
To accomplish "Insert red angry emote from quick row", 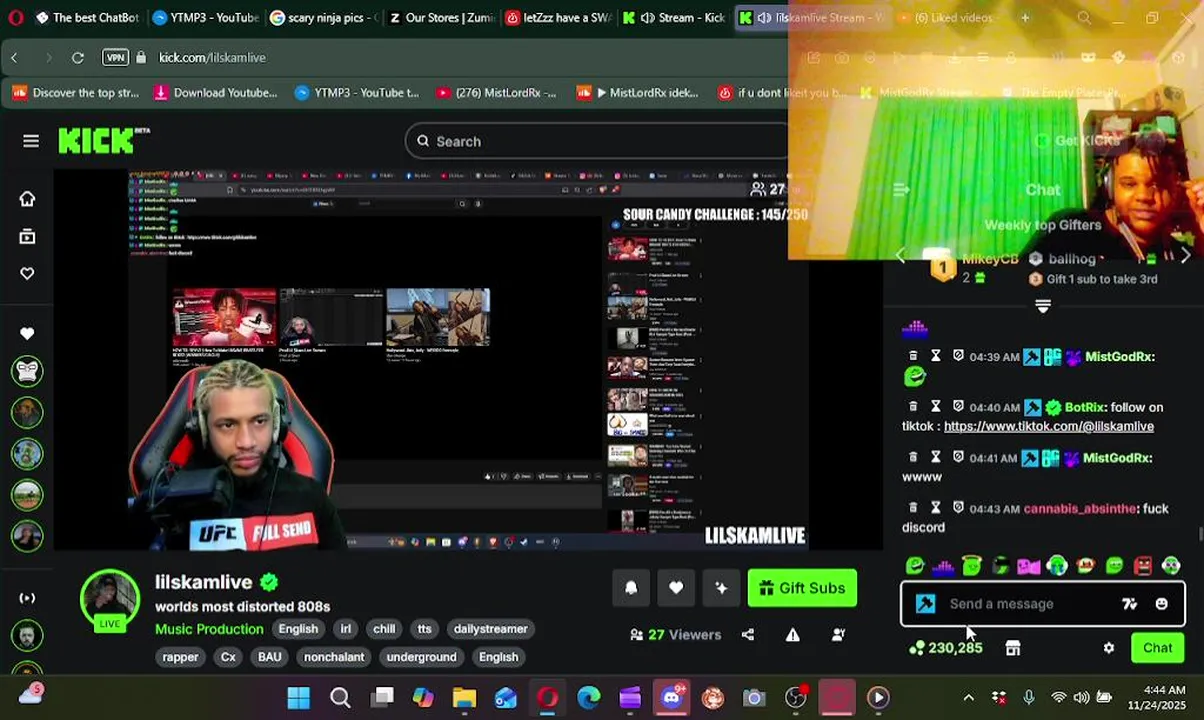I will 1143,566.
